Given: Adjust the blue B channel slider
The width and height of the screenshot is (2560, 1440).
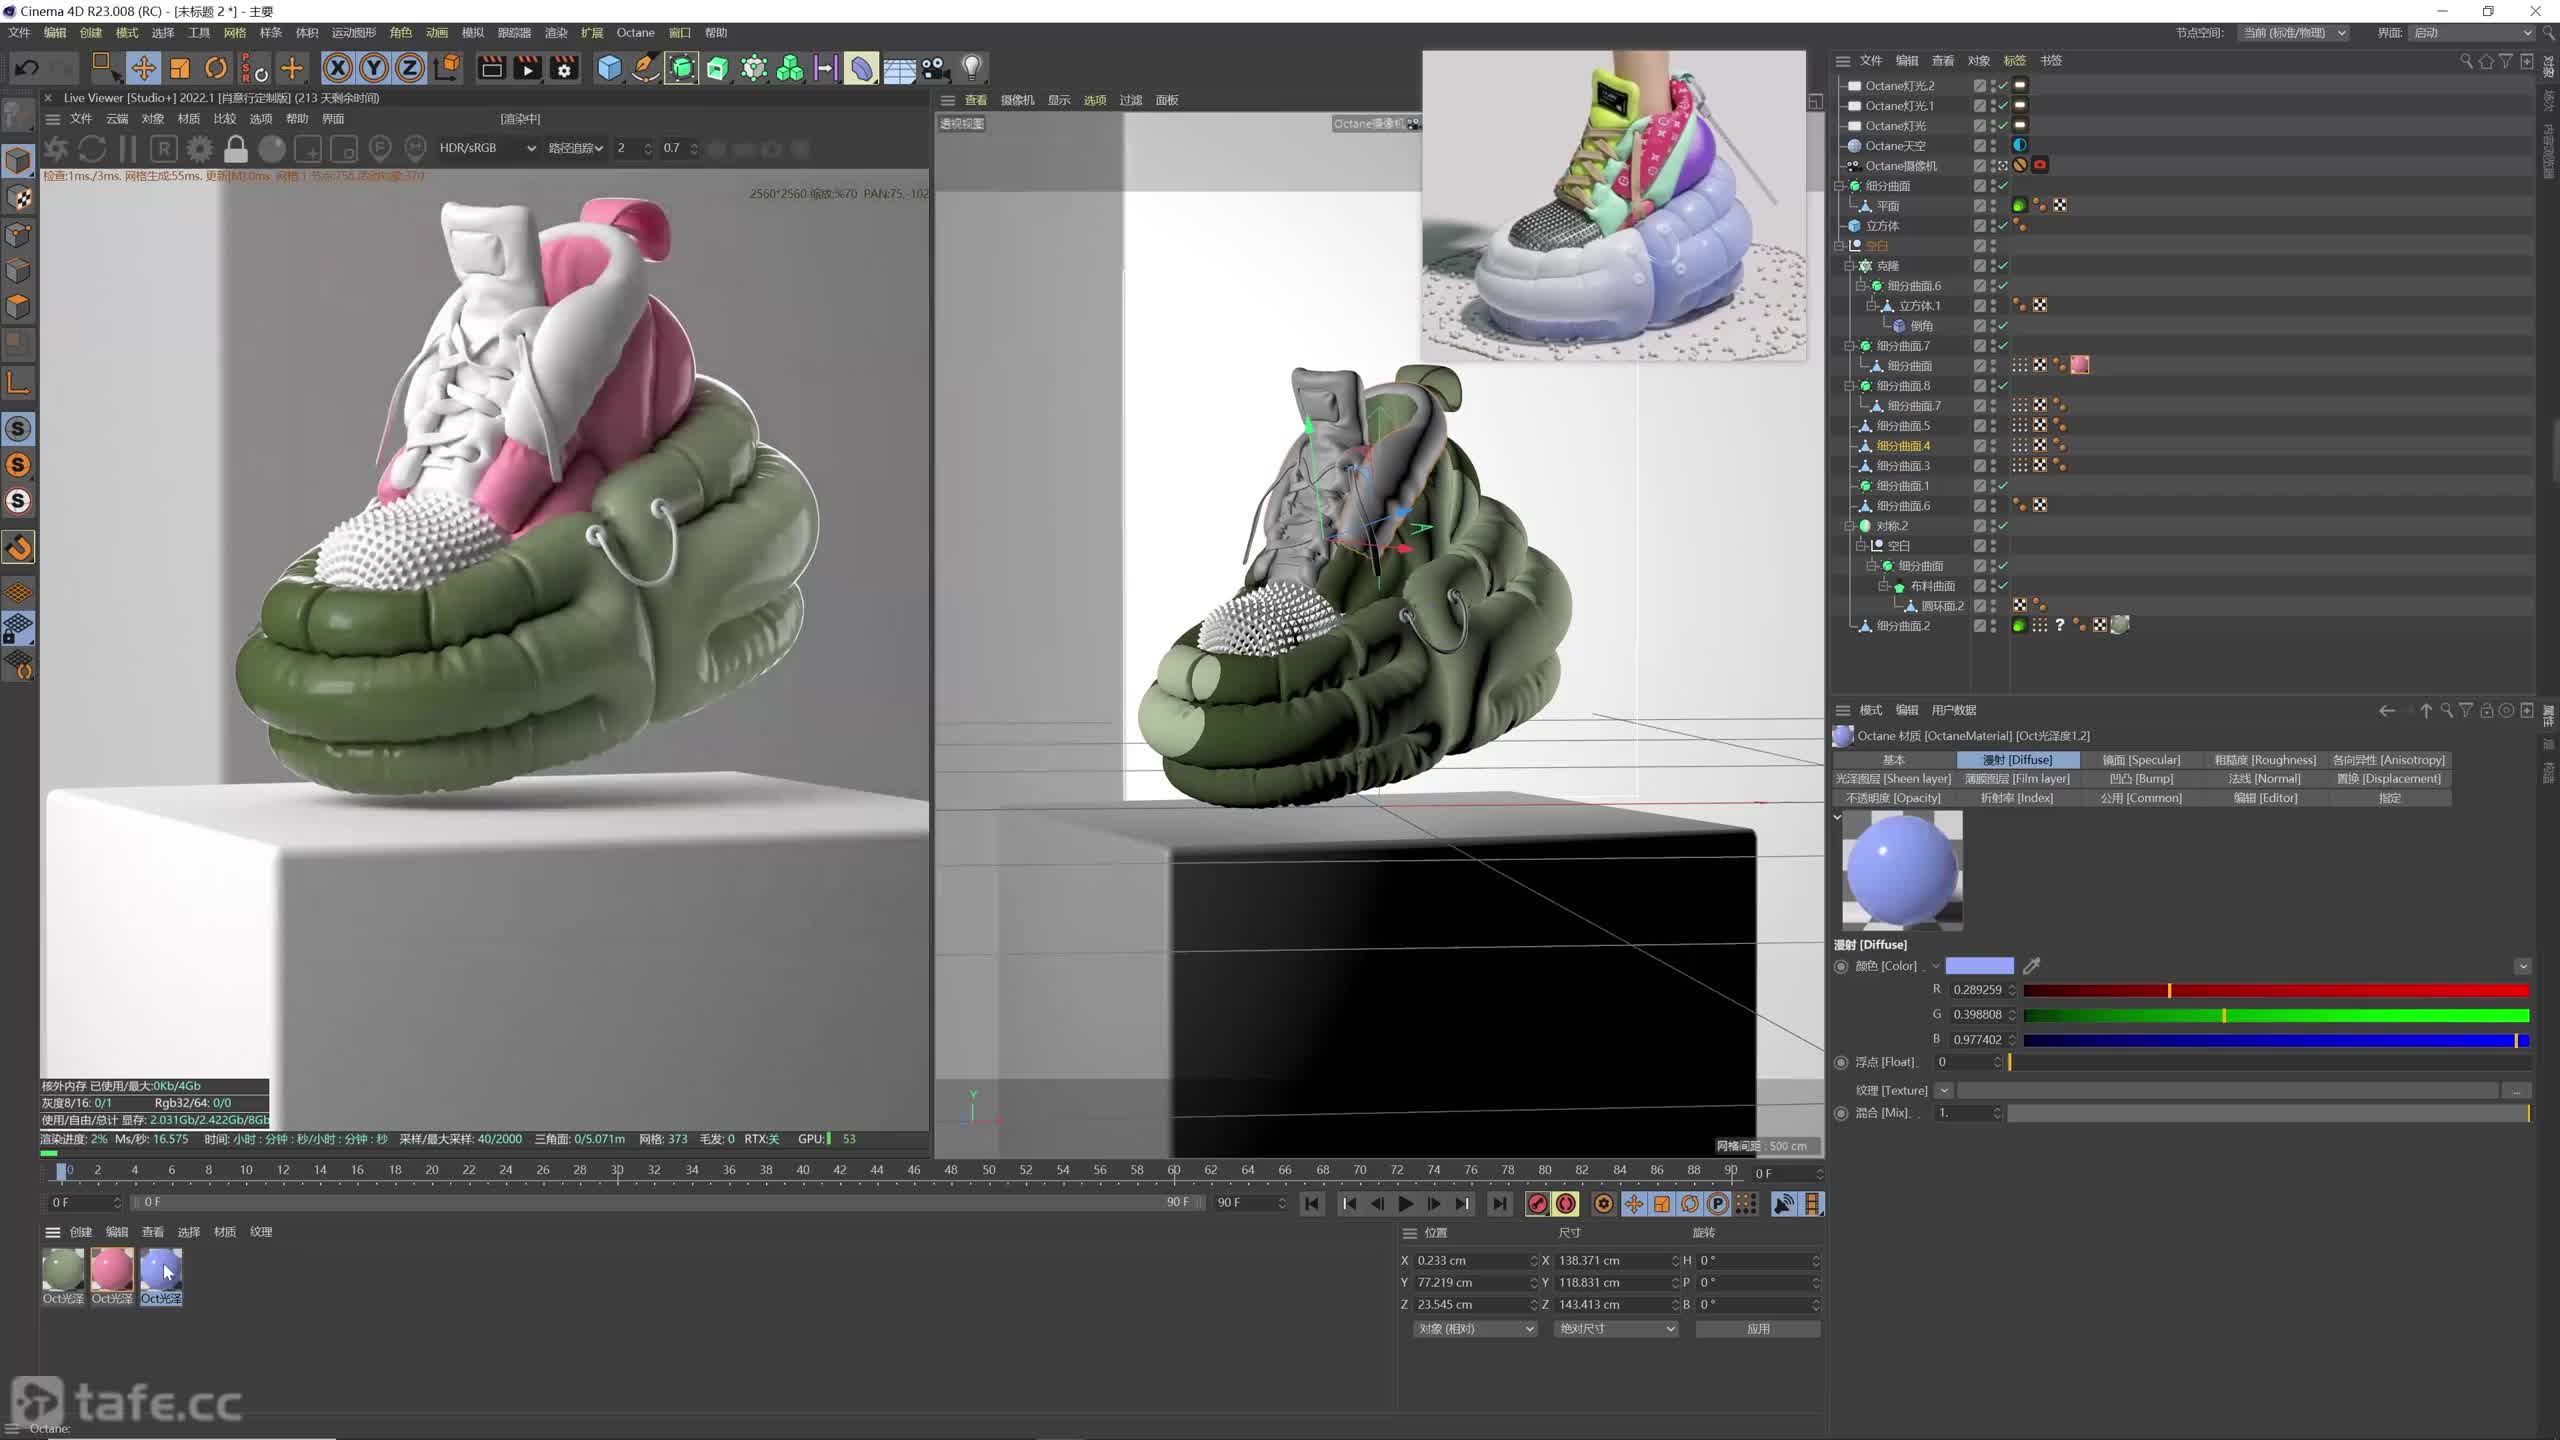Looking at the screenshot, I should click(x=2276, y=1040).
